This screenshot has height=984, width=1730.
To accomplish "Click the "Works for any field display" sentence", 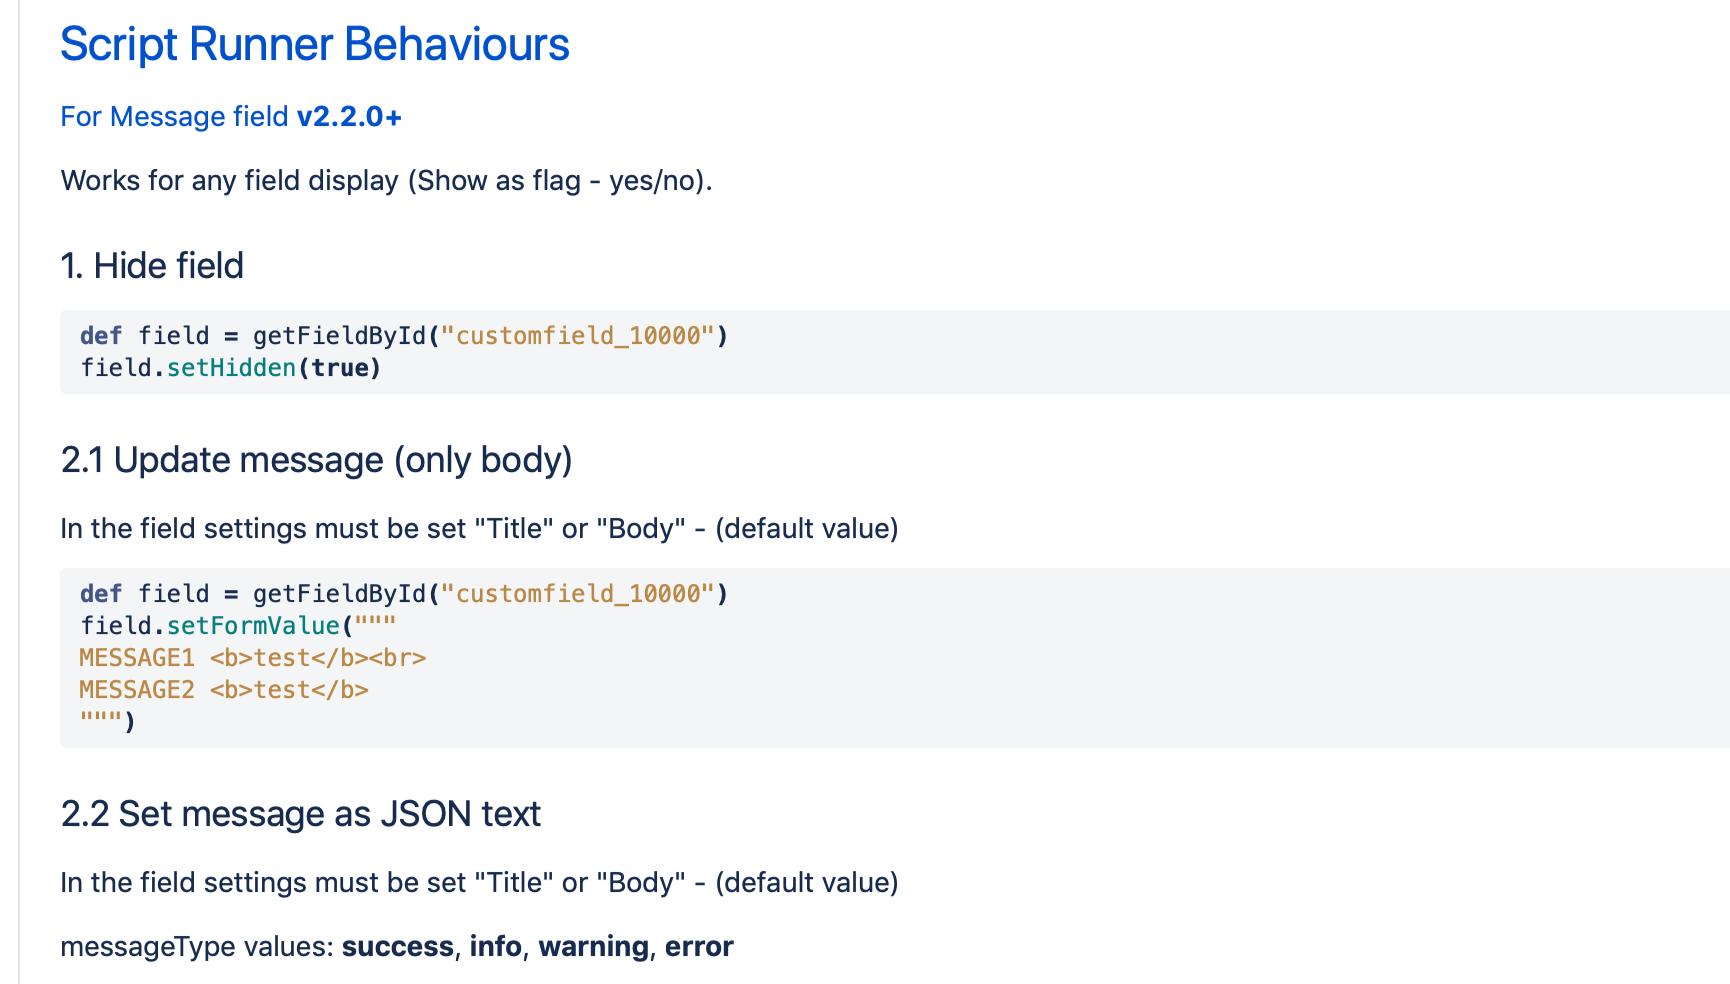I will point(386,181).
